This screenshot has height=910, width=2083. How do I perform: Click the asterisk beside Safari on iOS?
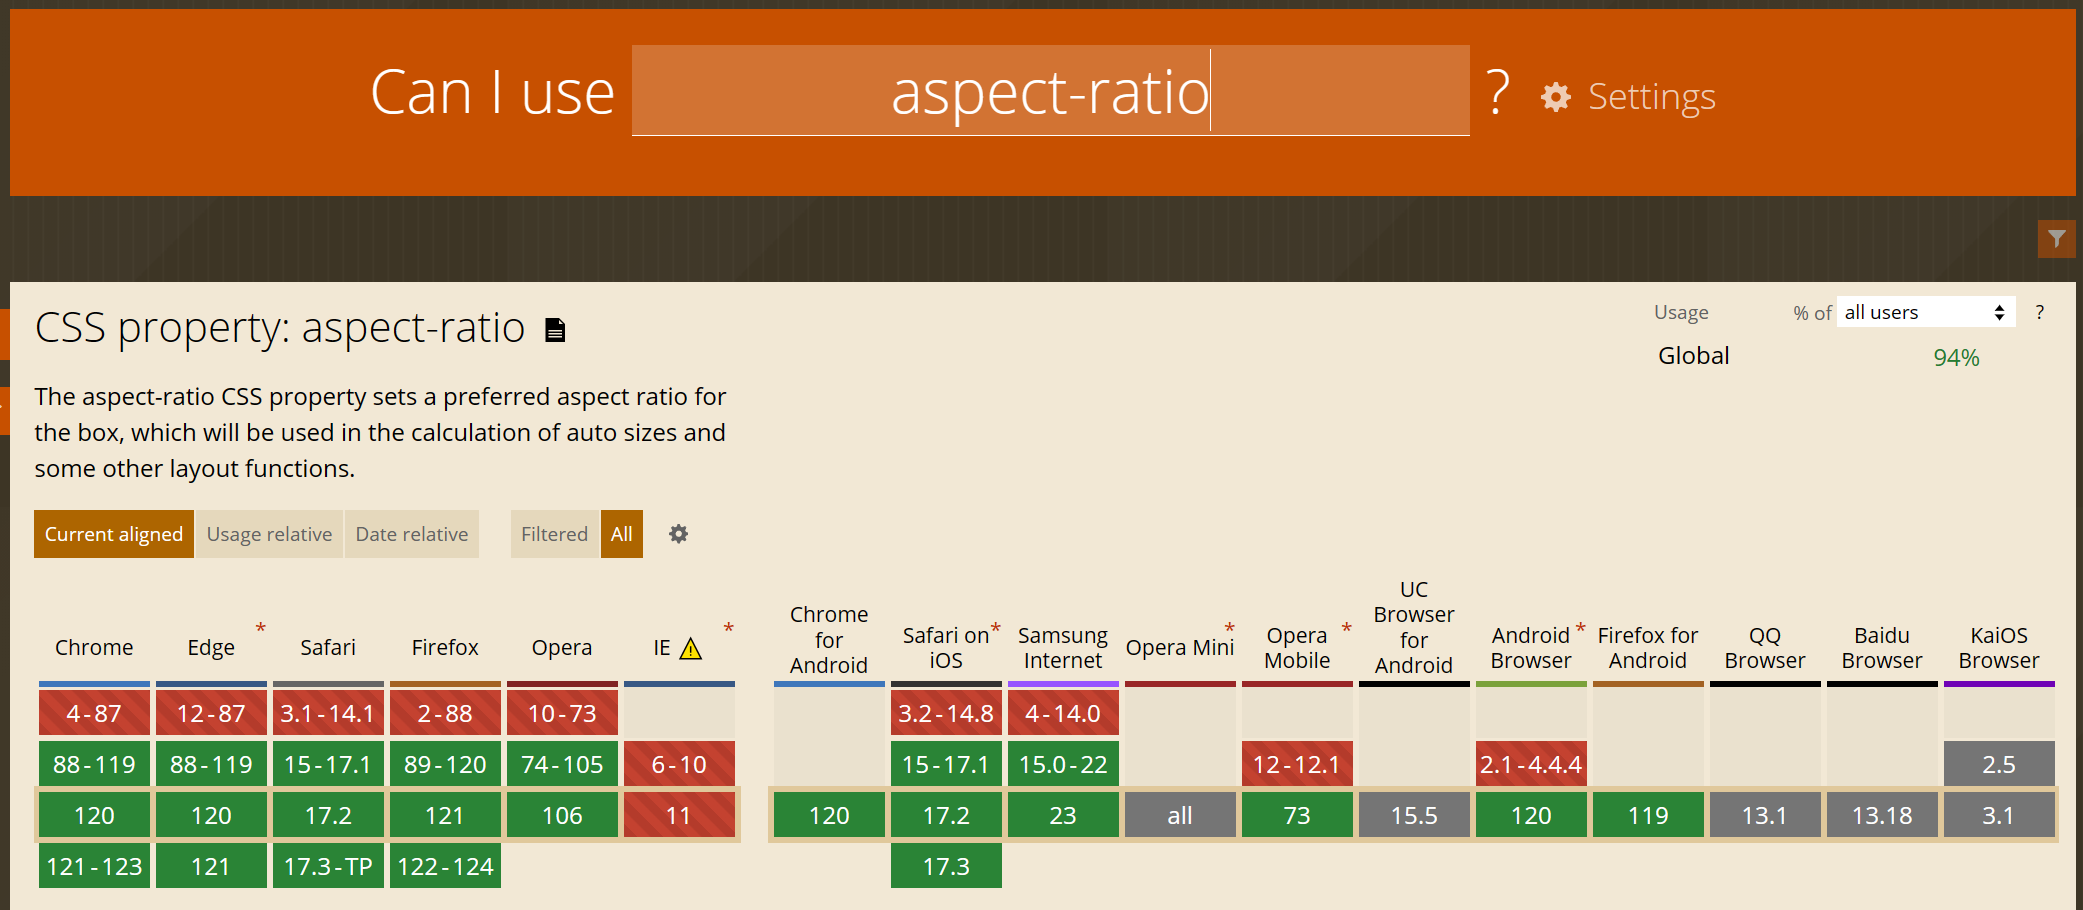point(996,628)
